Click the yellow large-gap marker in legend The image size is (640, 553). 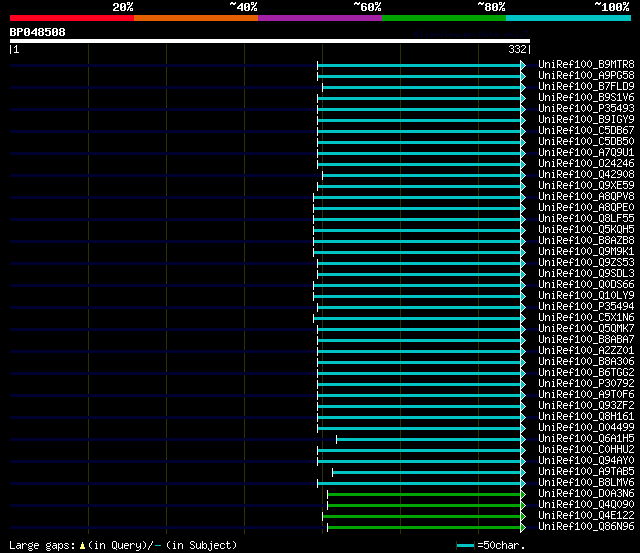coord(82,545)
